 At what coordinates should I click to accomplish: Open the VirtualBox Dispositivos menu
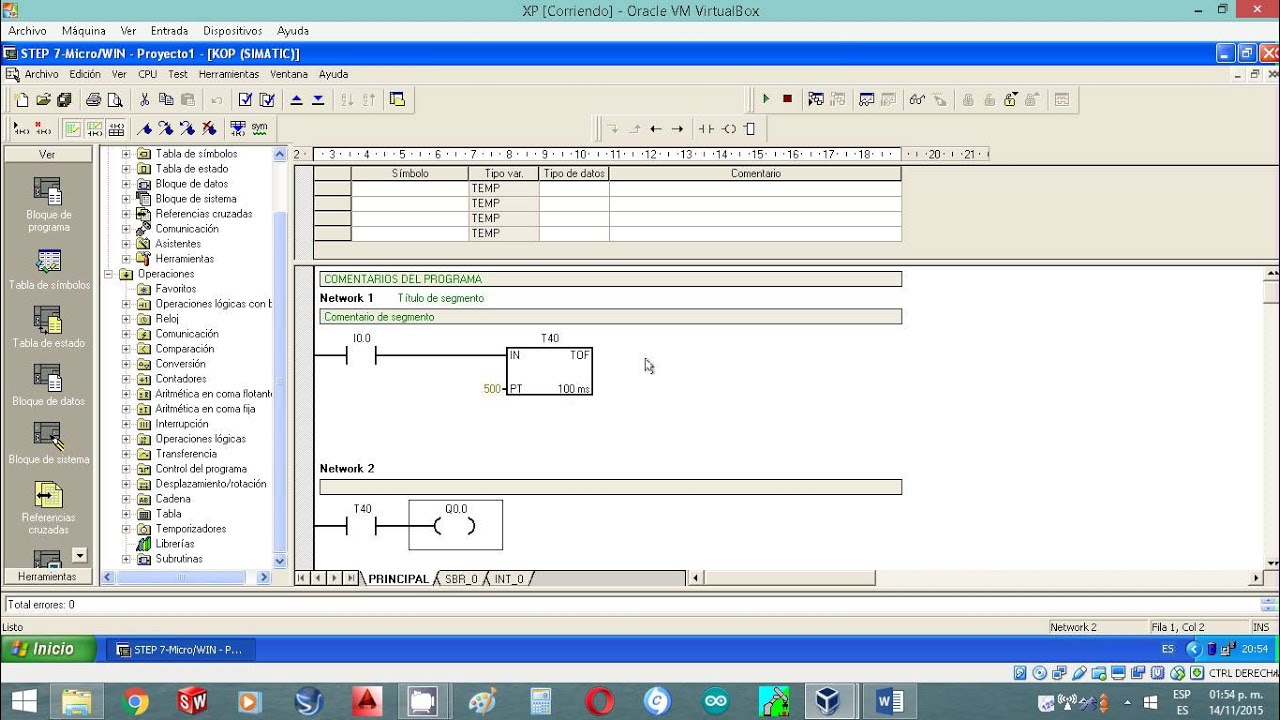pos(232,31)
